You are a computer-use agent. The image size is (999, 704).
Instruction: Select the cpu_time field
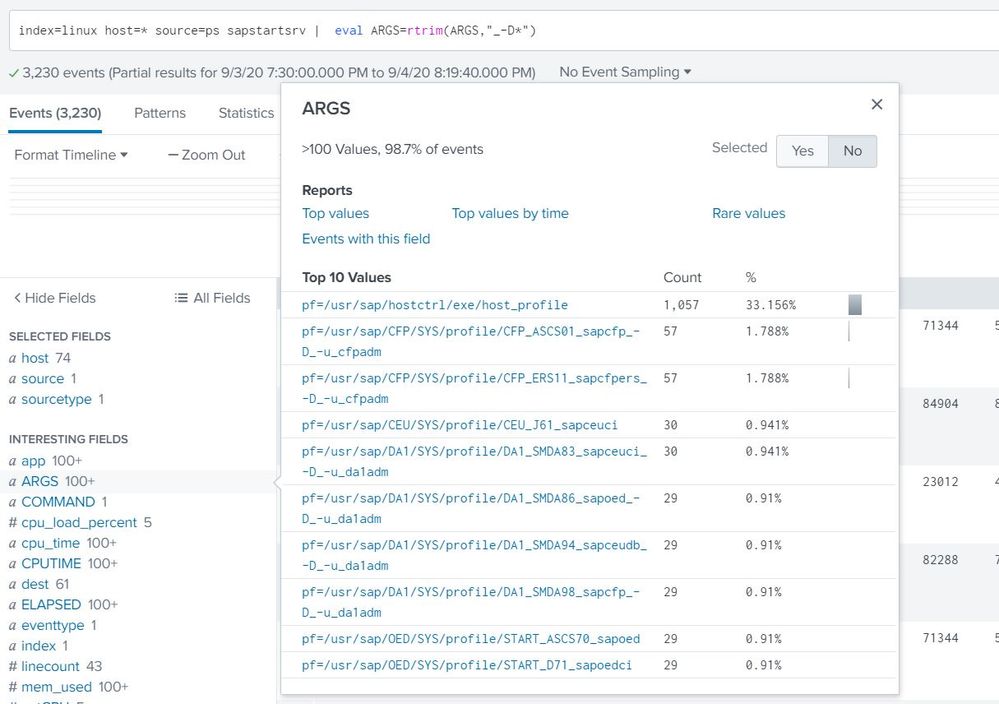[50, 543]
